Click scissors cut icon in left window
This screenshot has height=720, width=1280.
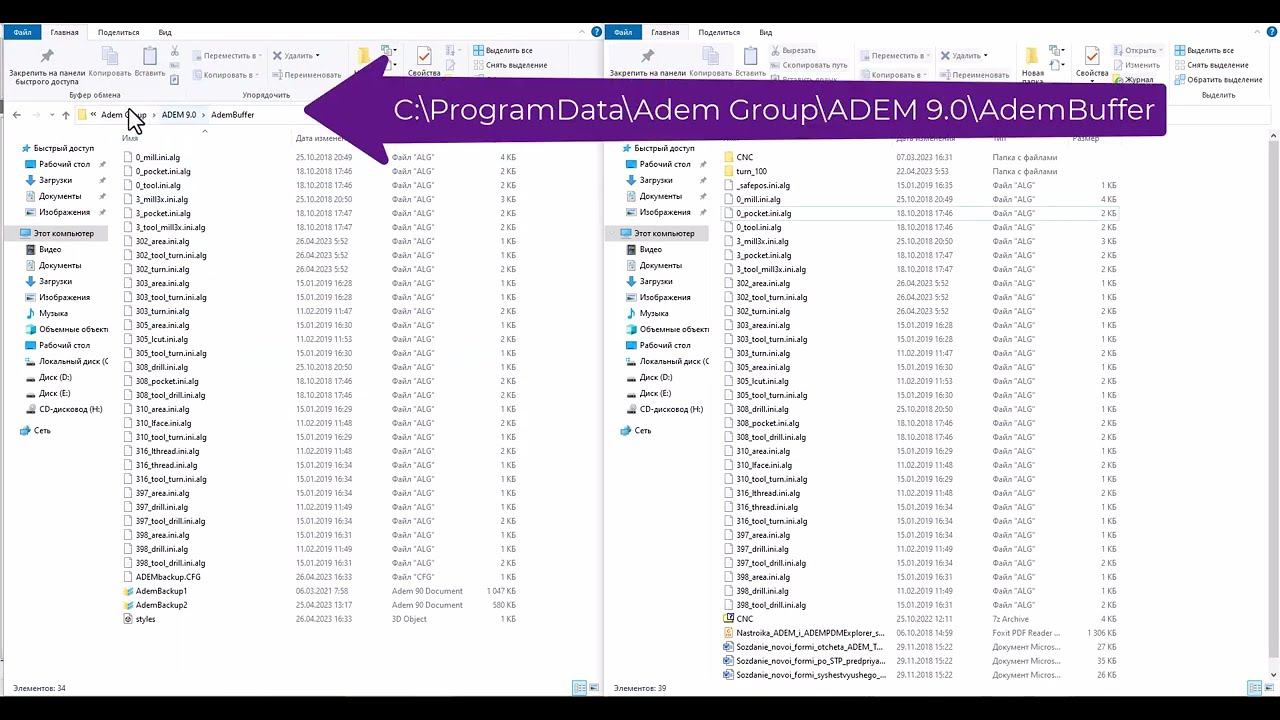pos(175,50)
